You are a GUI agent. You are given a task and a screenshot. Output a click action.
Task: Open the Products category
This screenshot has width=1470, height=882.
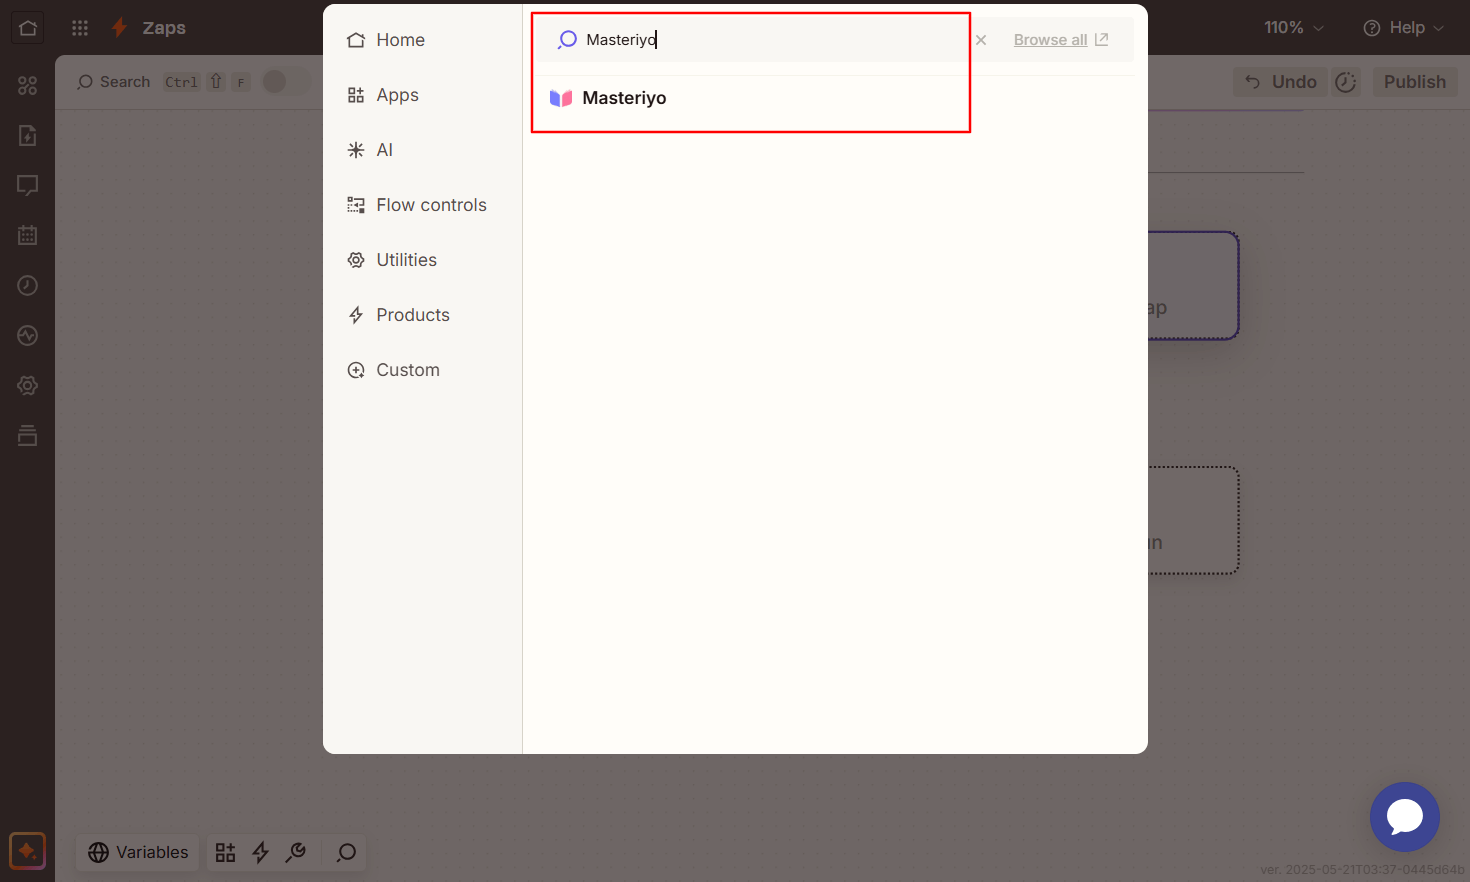398,315
